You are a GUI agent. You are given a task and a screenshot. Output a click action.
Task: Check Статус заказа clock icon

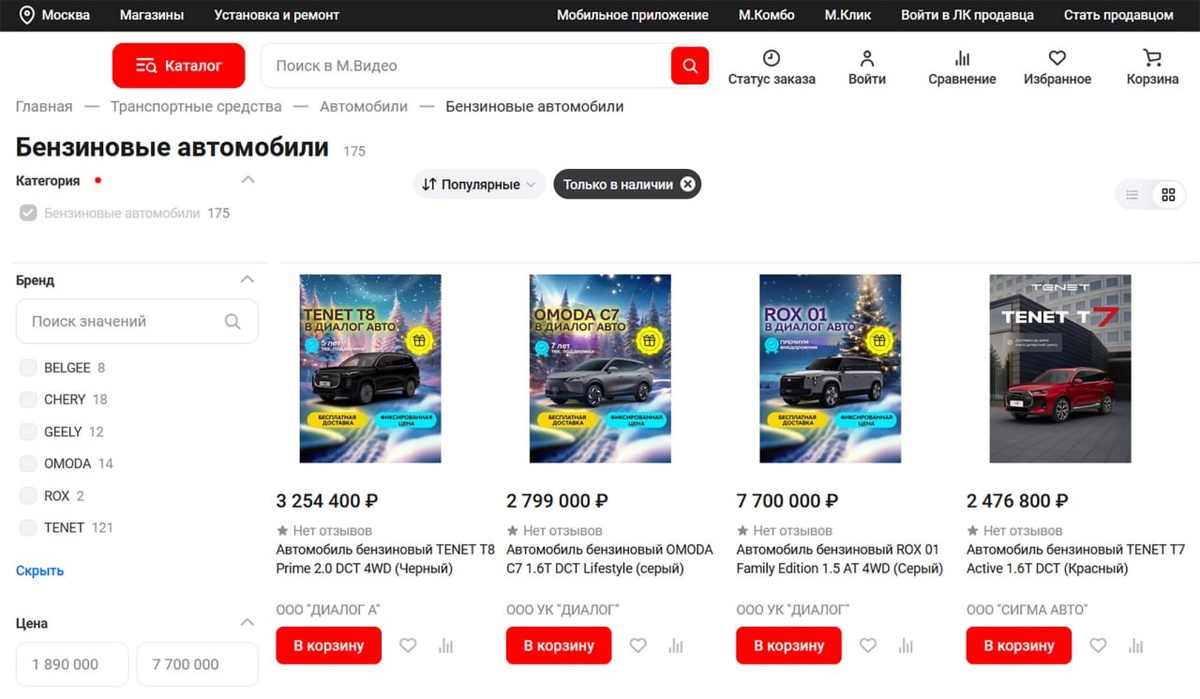(771, 58)
